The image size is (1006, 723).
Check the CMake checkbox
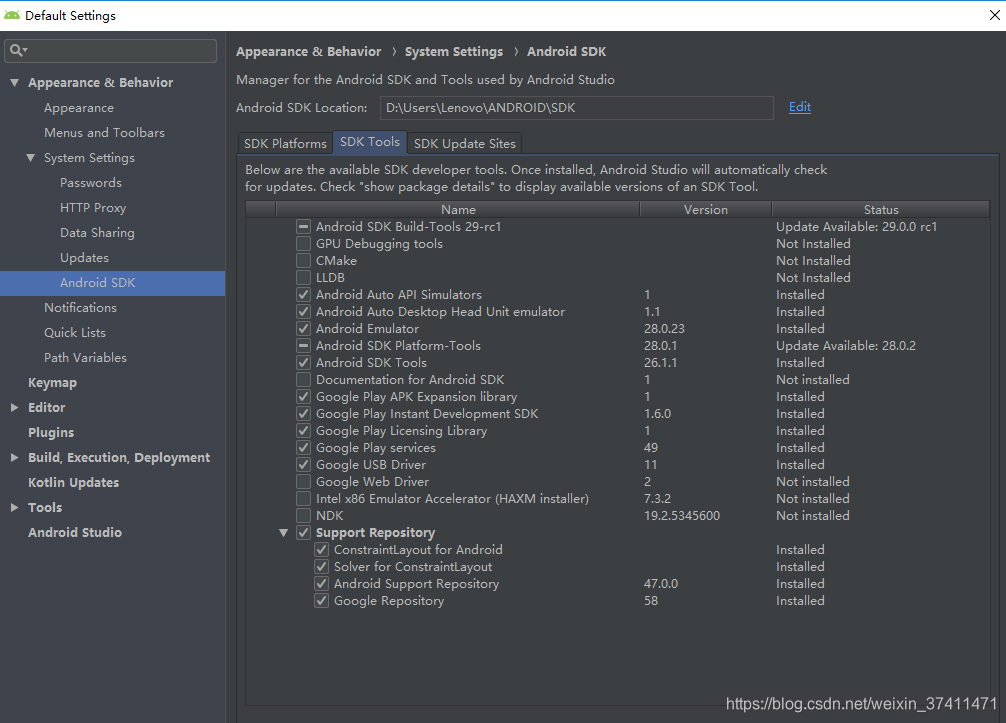click(x=303, y=260)
